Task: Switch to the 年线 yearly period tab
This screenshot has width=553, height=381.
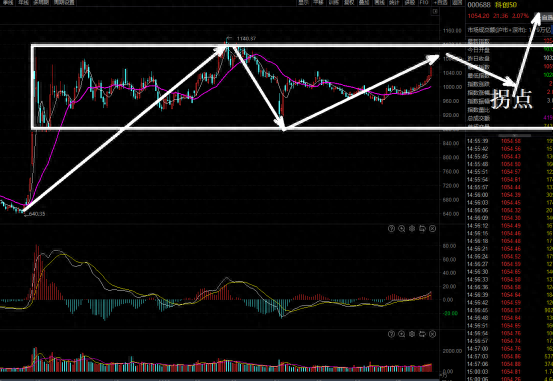Action: tap(24, 2)
